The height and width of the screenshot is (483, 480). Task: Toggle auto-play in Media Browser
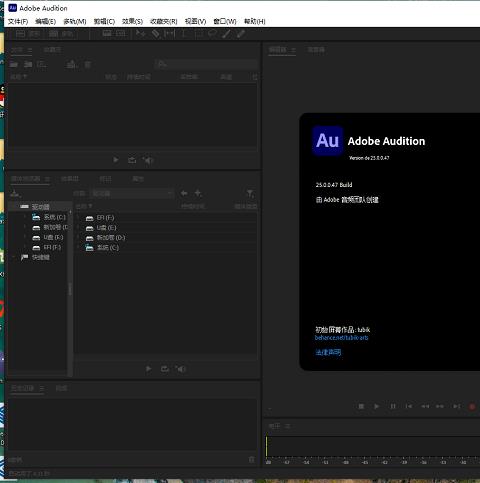pos(181,369)
